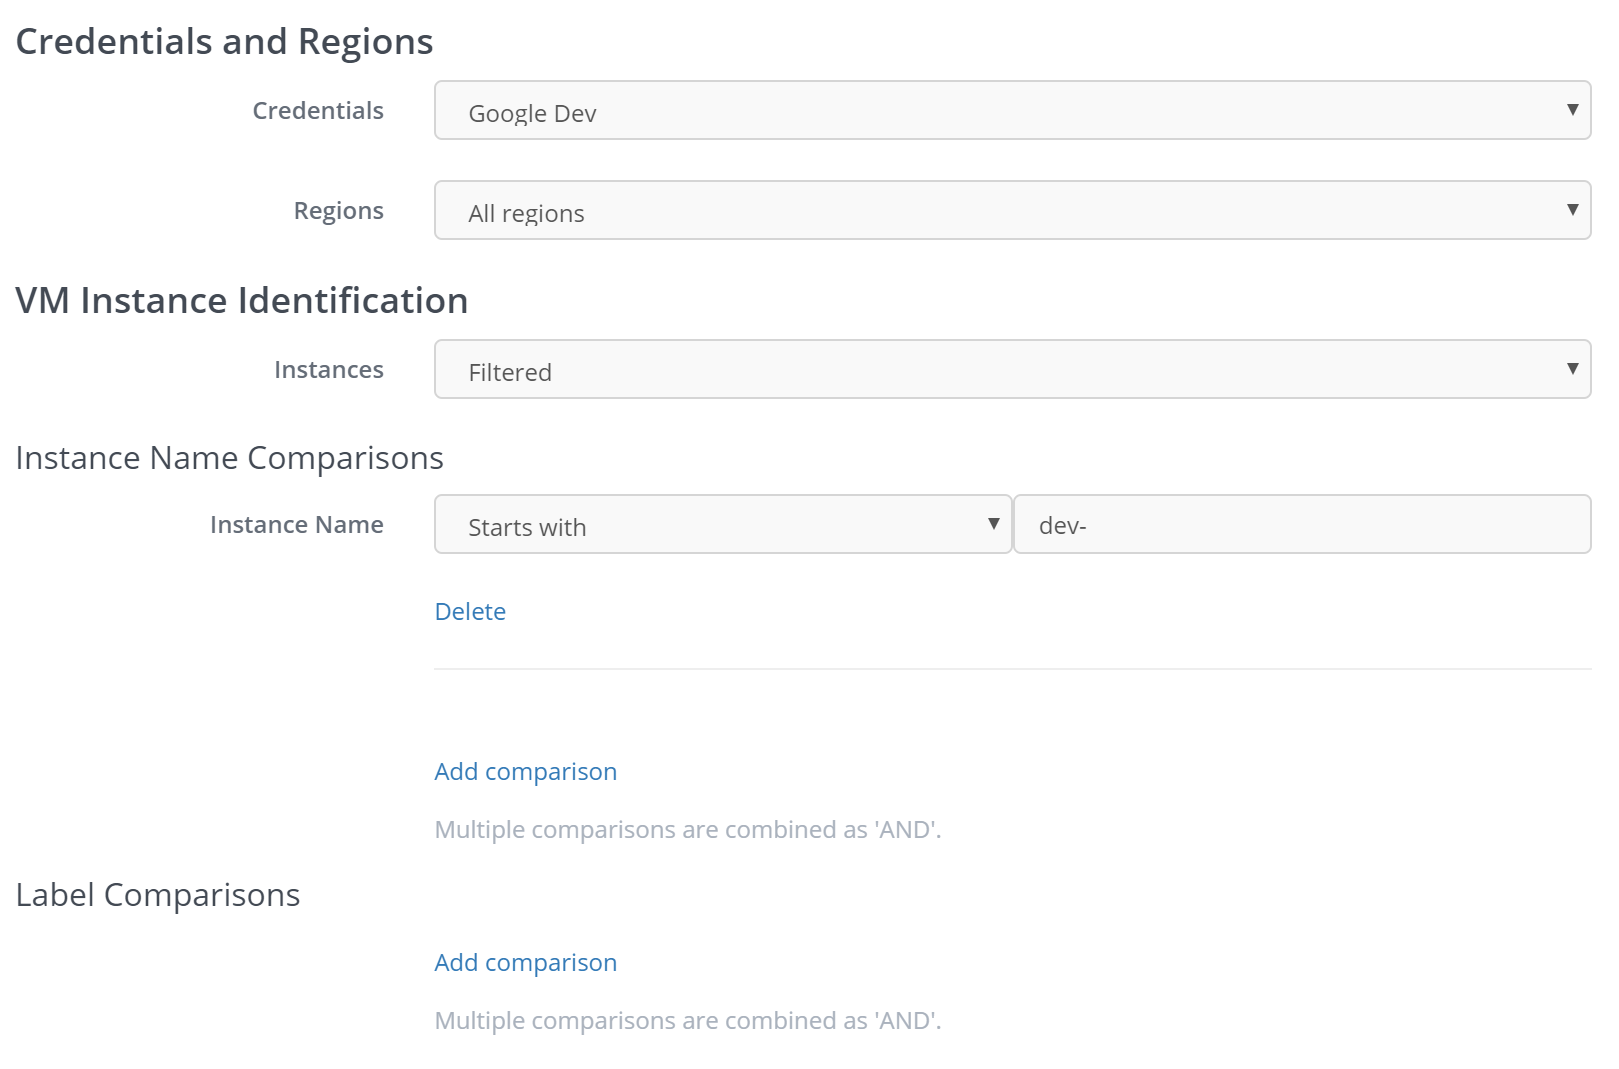Open the Filtered instances dropdown
The image size is (1619, 1069).
coord(1000,370)
